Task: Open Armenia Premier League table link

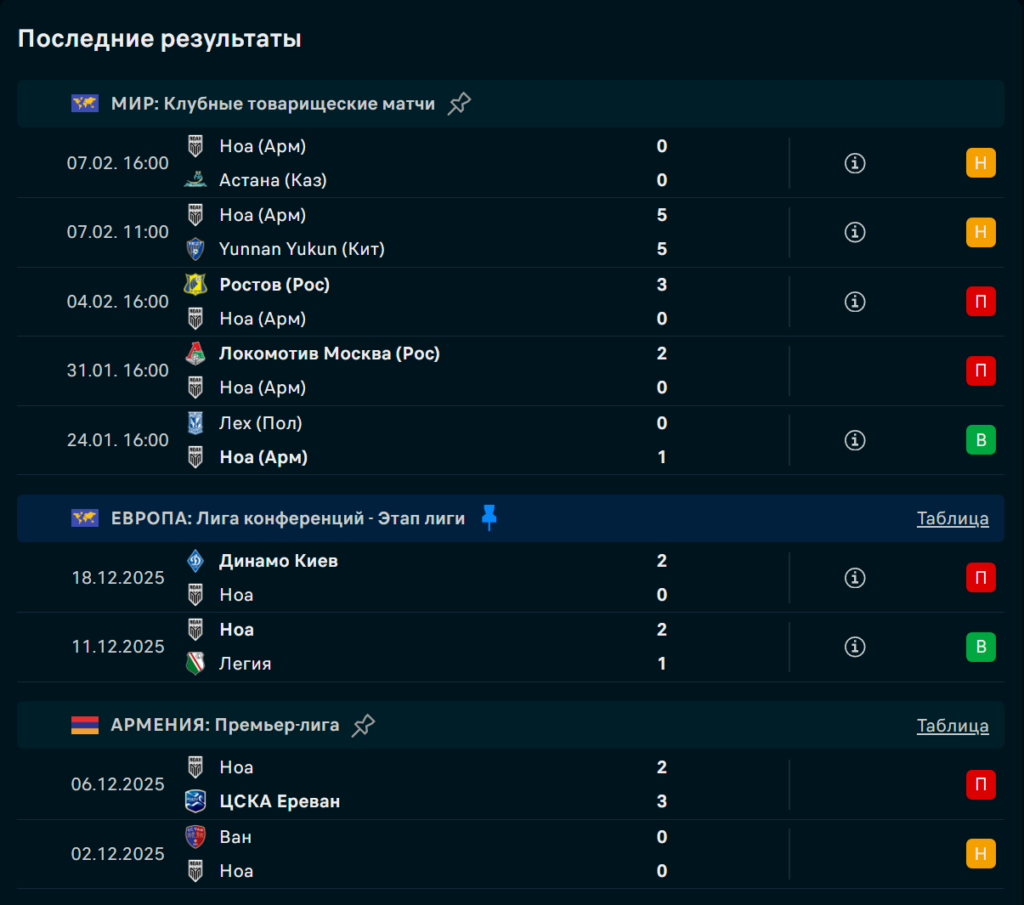Action: click(952, 726)
